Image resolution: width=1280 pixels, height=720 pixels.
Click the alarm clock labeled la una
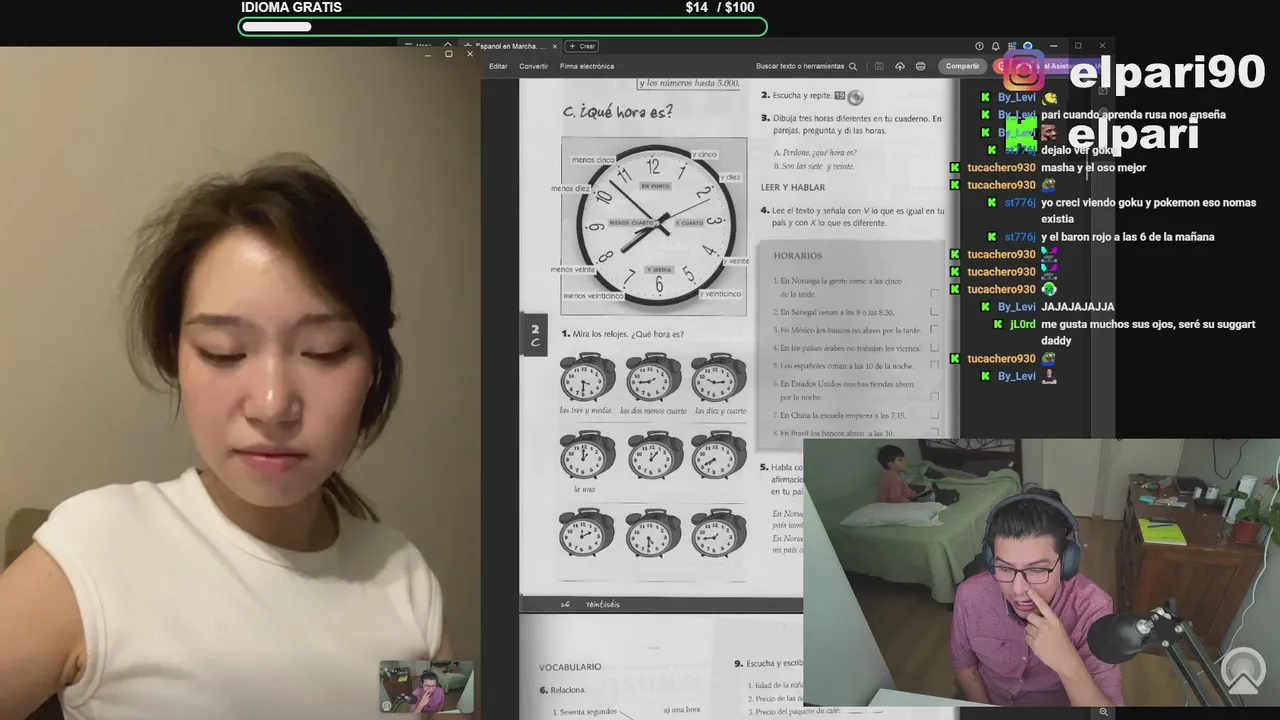coord(587,455)
